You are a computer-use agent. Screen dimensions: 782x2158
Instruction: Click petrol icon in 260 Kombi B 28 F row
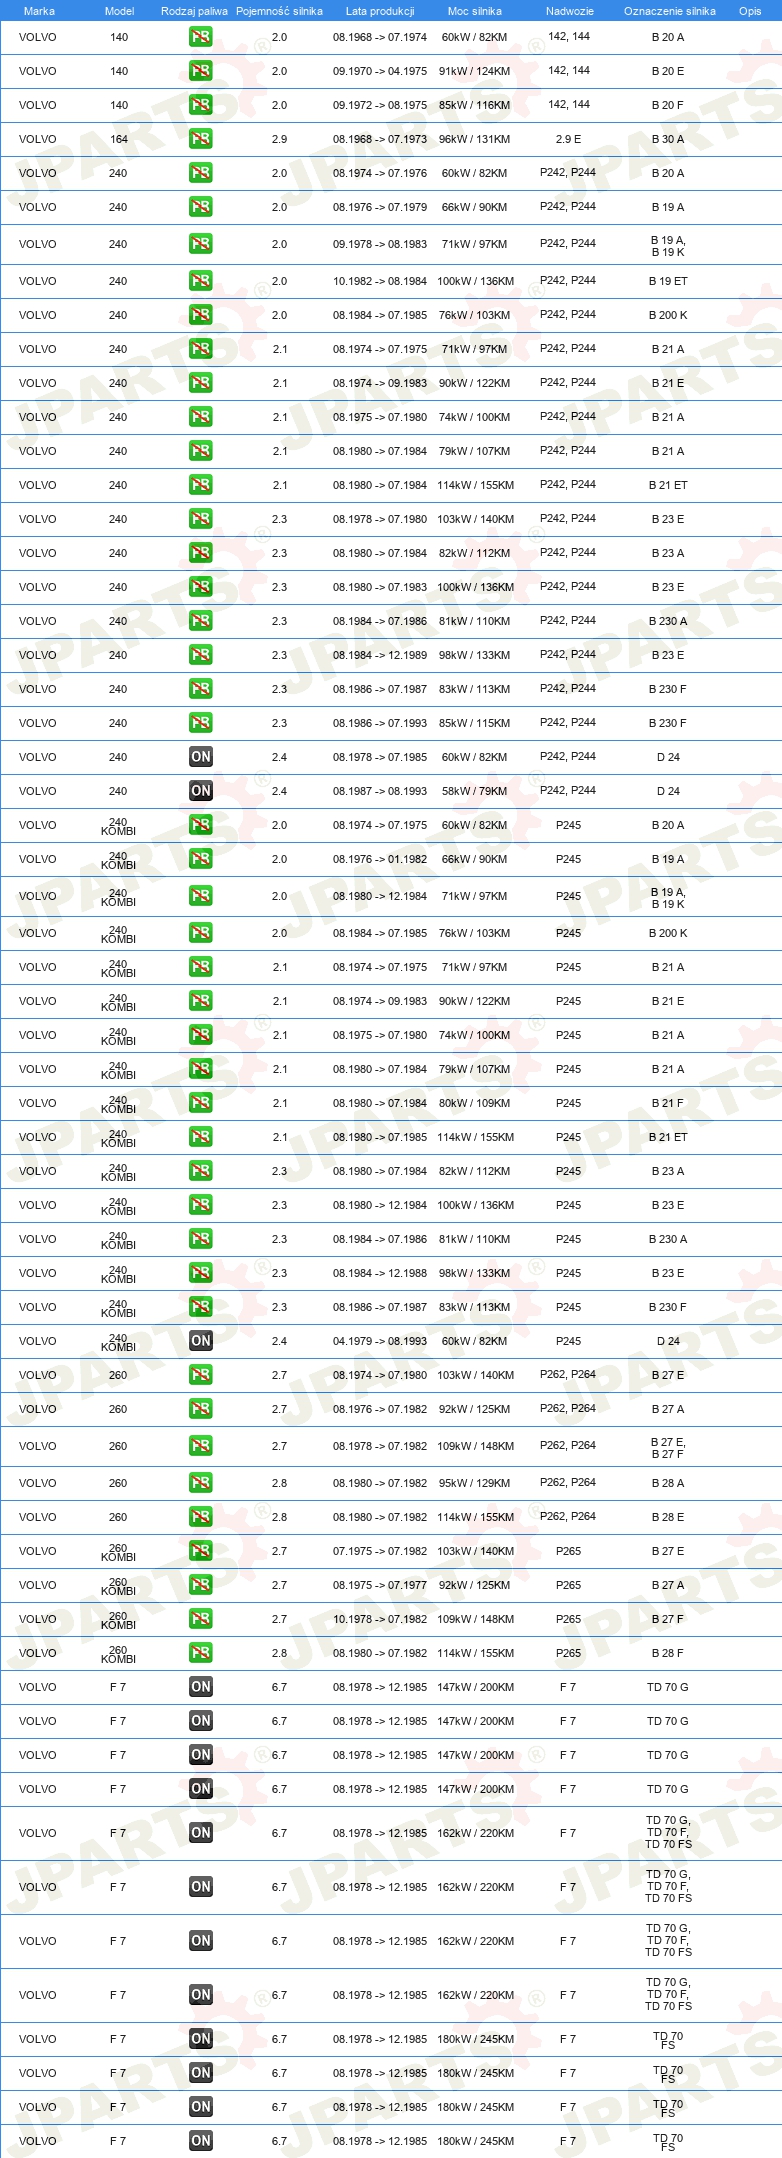(x=201, y=1653)
